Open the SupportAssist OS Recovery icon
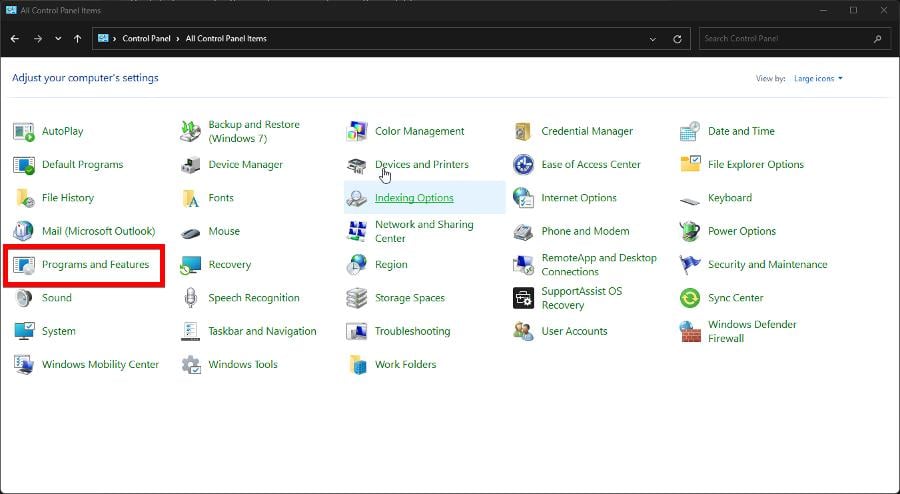 coord(523,298)
